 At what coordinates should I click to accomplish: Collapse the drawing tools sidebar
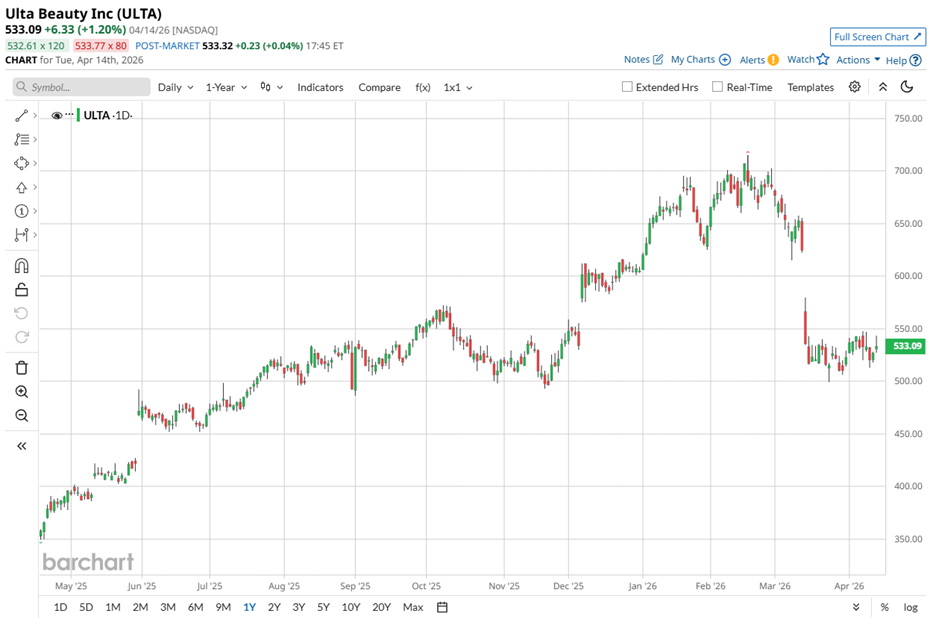pos(21,446)
